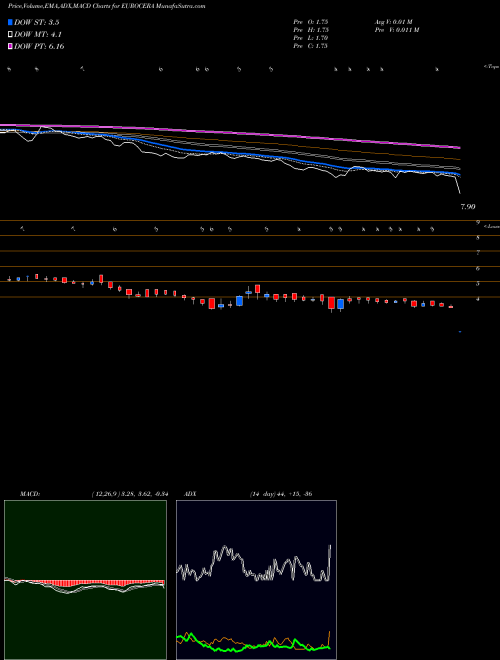
Task: Click the axis label 6 on price scale
Action: 478,268
